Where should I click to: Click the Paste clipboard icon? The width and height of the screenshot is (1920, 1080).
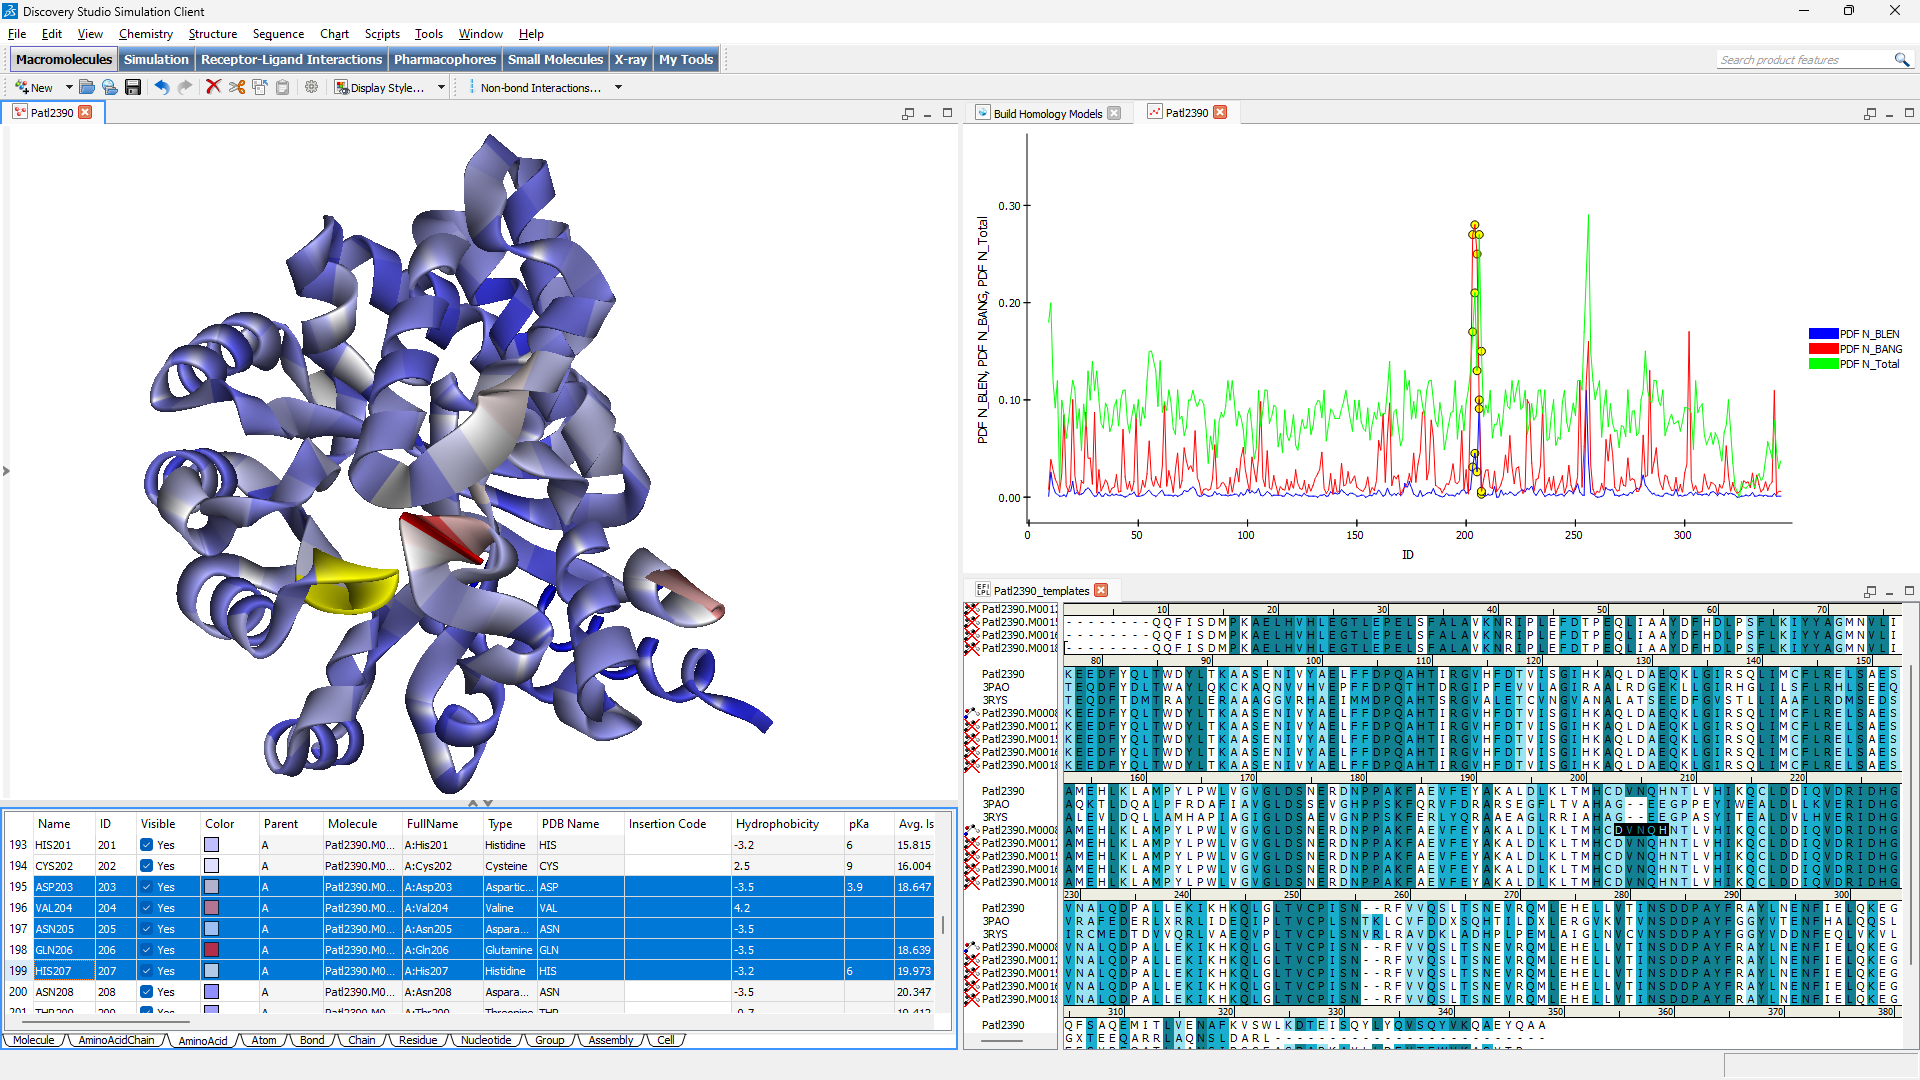pos(283,88)
